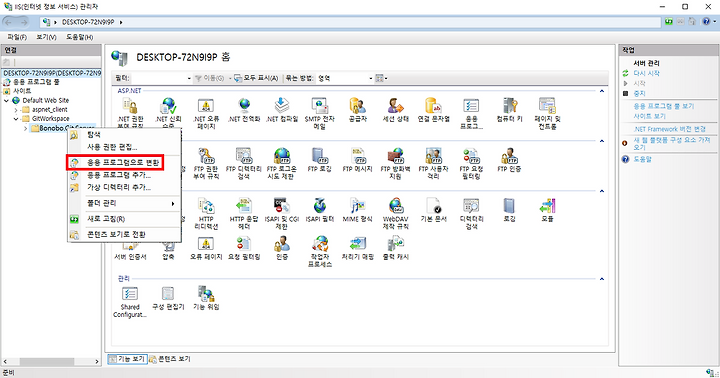Screen dimensions: 720x378
Task: Click 응용 프로그램 풀 보기 link
Action: [x=664, y=106]
